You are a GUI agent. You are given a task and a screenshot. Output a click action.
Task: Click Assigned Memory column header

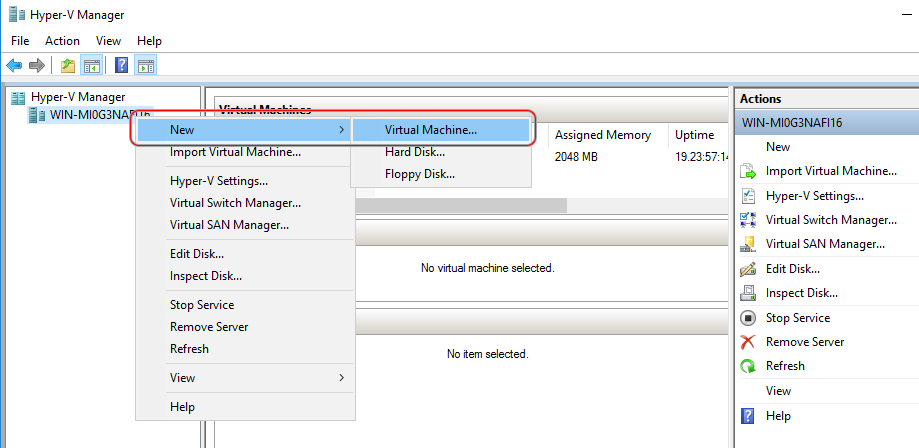(x=603, y=135)
